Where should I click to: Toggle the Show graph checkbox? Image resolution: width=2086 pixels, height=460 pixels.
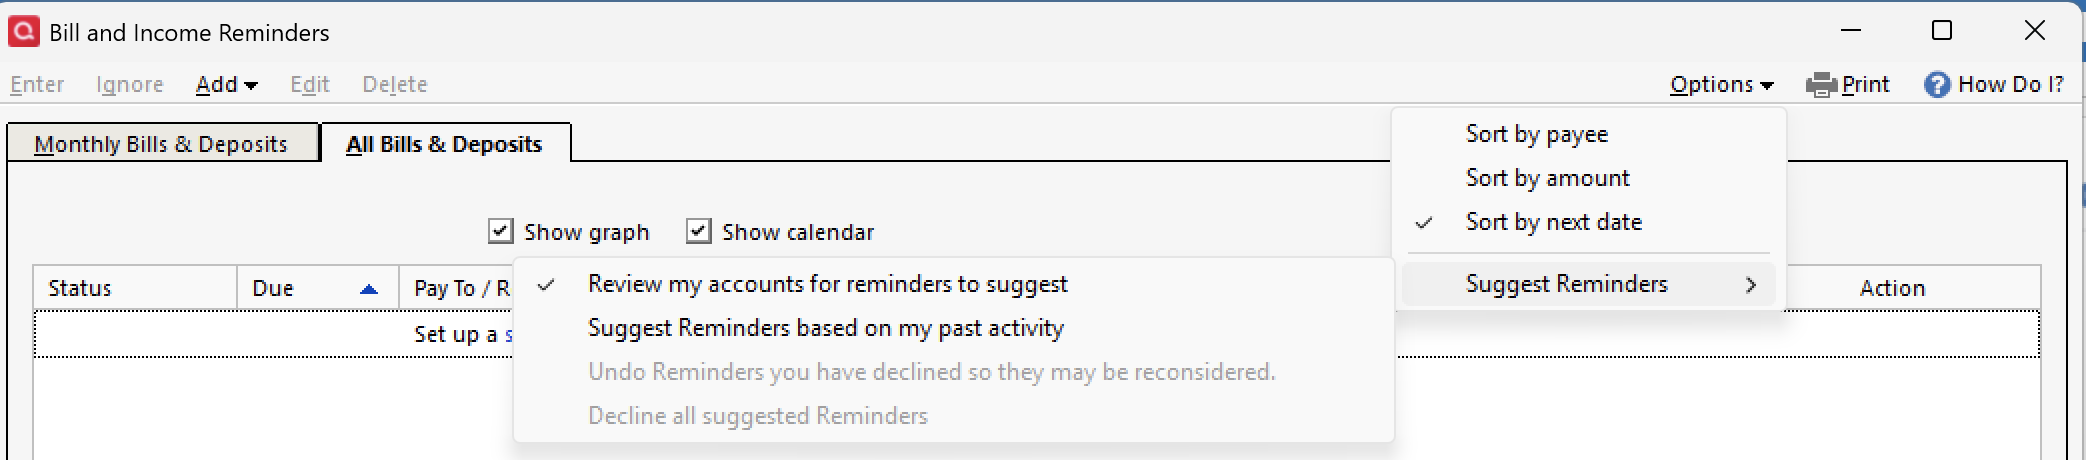click(x=501, y=231)
